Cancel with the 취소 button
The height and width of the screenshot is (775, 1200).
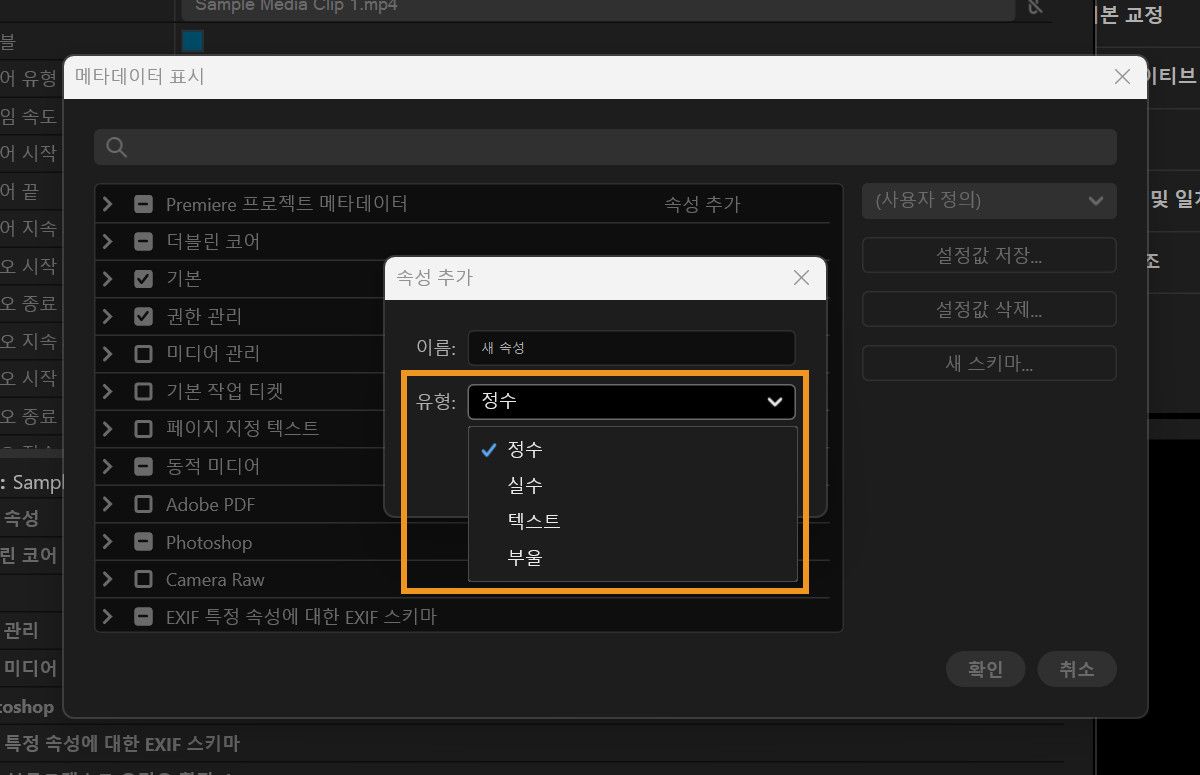point(1077,669)
